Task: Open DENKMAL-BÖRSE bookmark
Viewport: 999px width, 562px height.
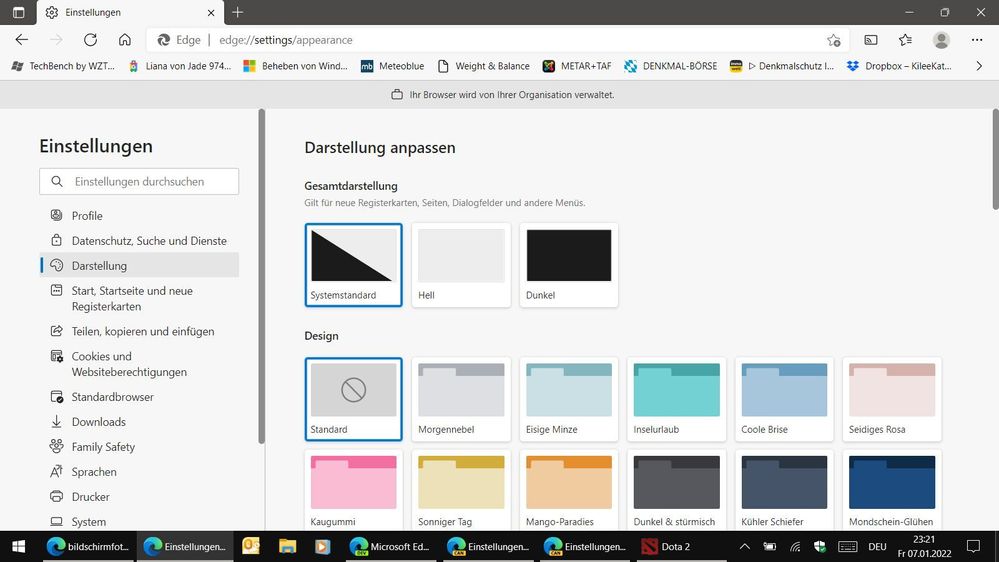Action: [670, 66]
